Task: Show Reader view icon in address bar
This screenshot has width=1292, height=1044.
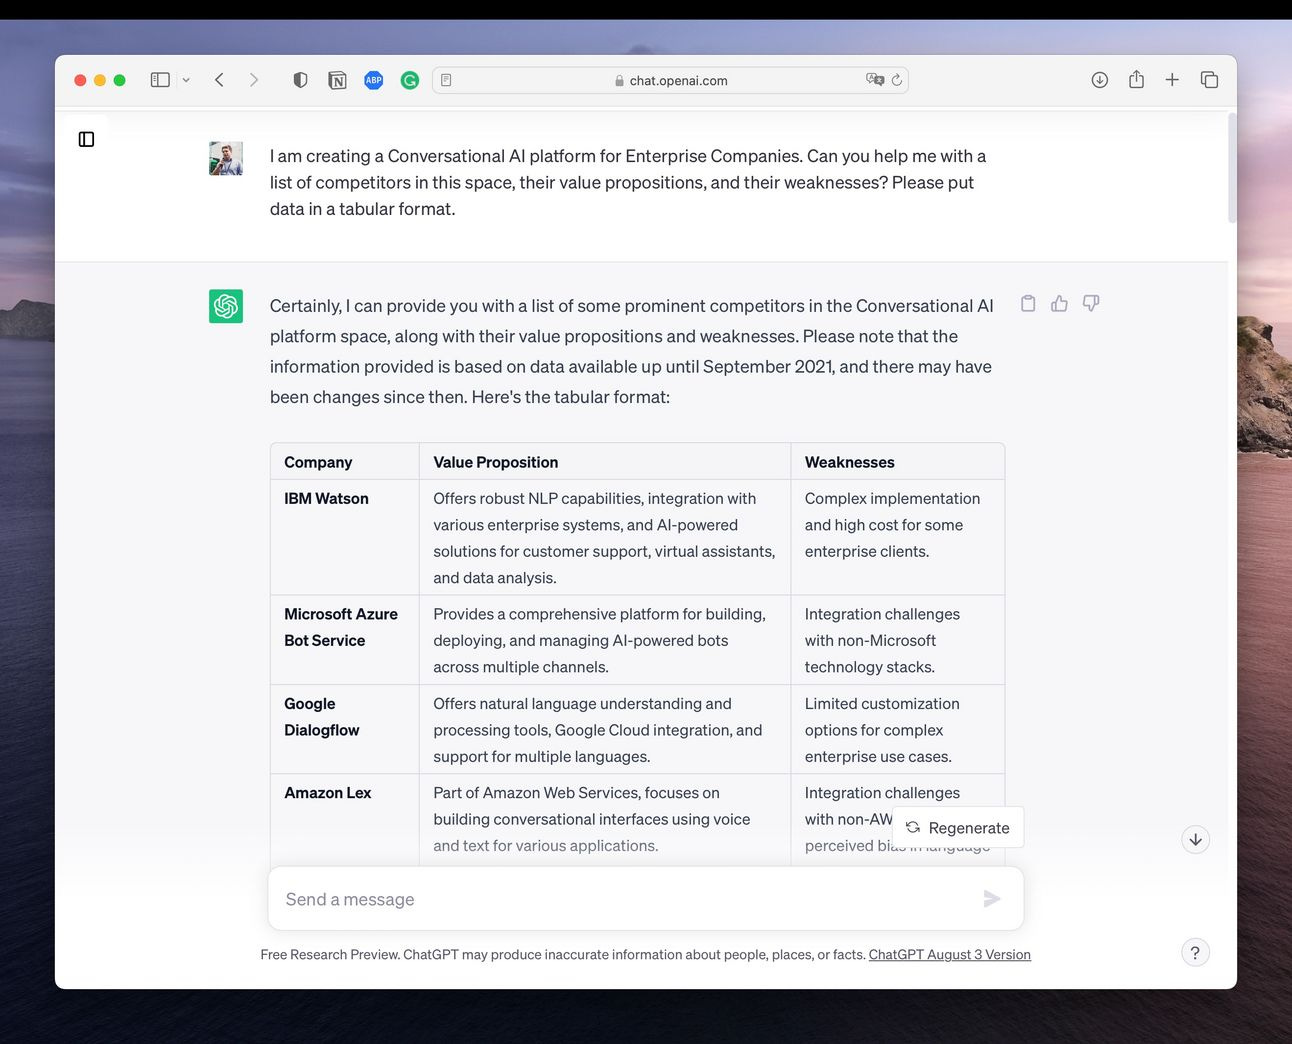Action: [446, 80]
